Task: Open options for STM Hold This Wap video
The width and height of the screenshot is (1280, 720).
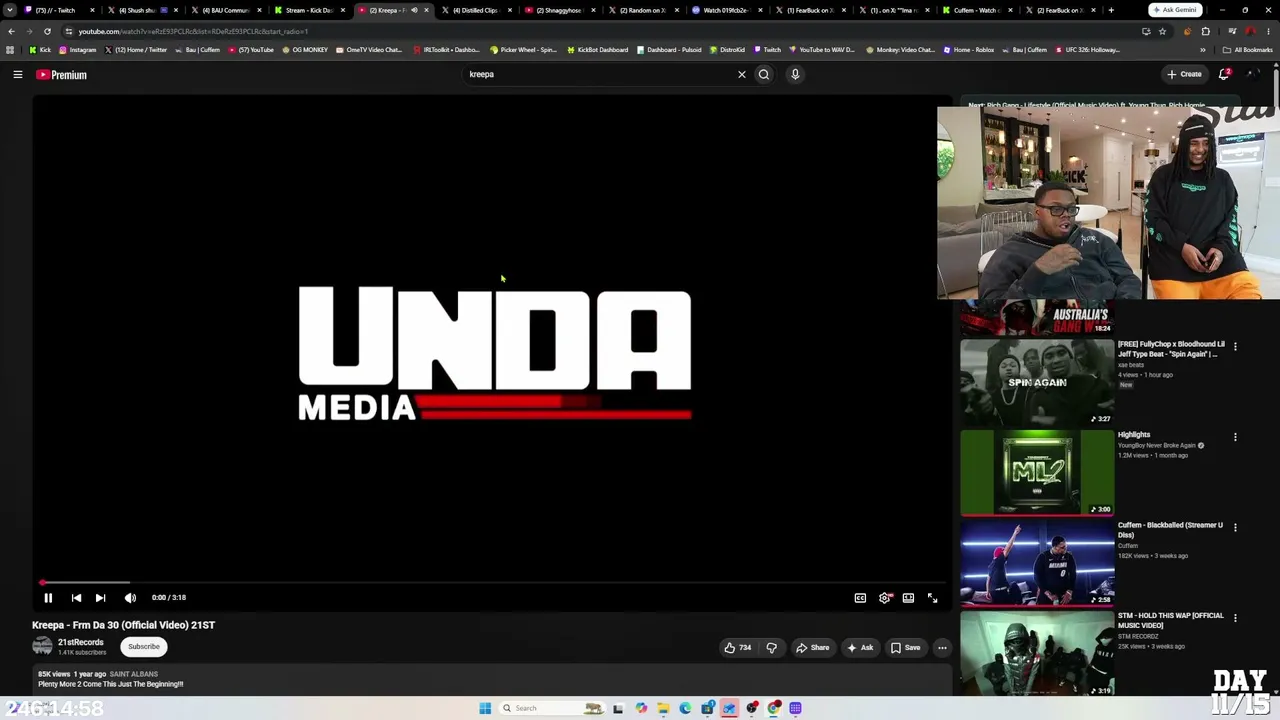Action: coord(1235,618)
